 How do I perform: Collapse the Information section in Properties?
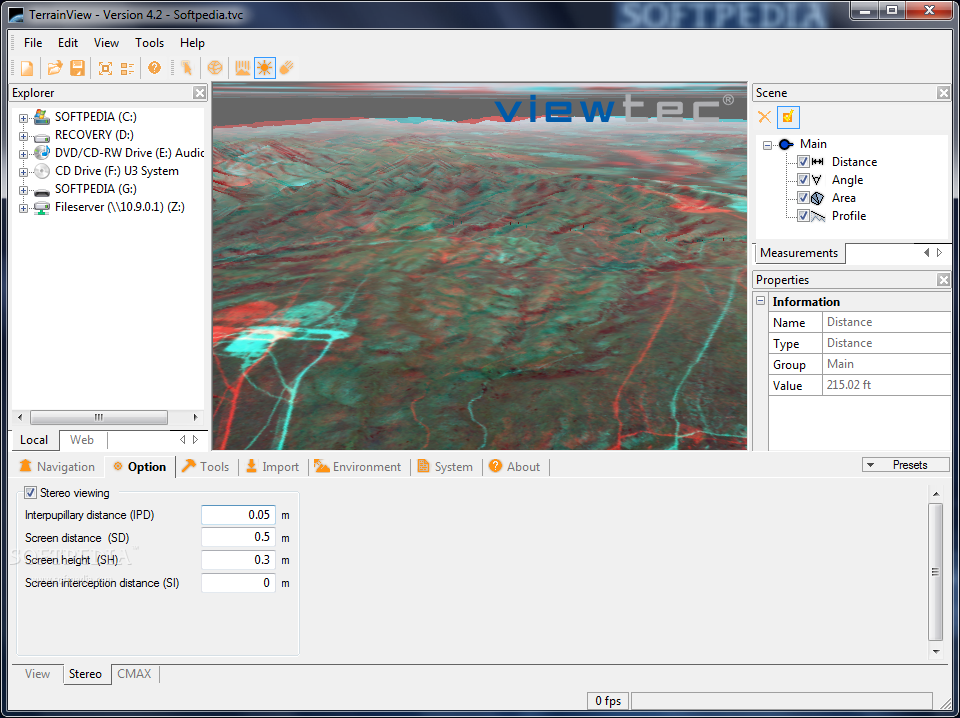(760, 301)
